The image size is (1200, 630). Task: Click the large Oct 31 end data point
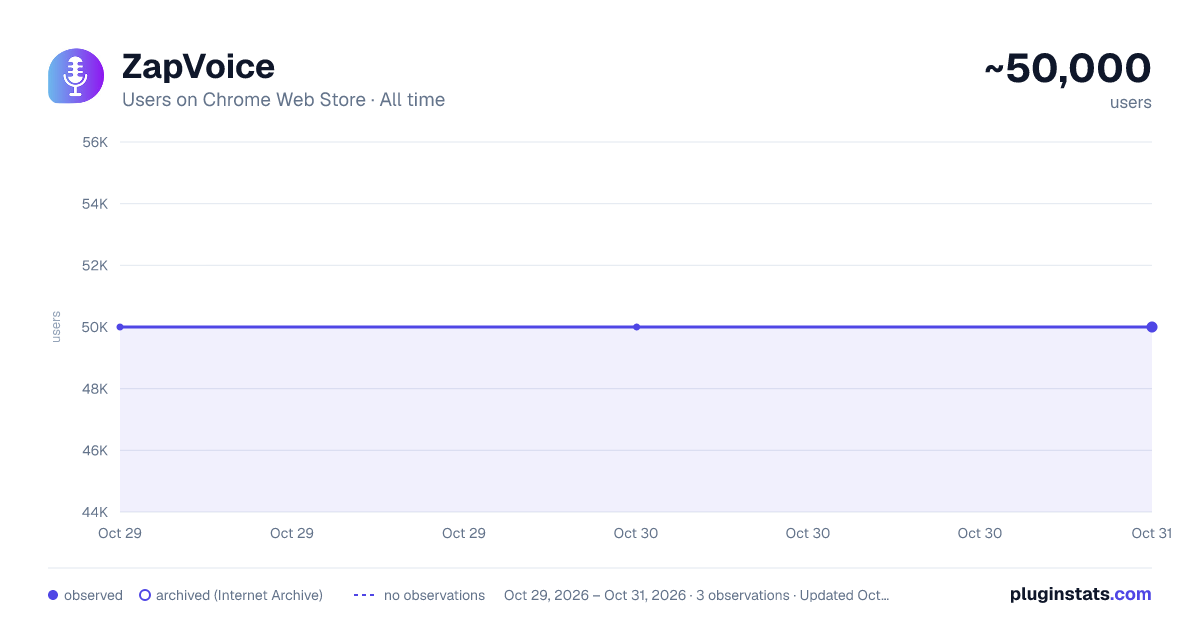(x=1152, y=327)
